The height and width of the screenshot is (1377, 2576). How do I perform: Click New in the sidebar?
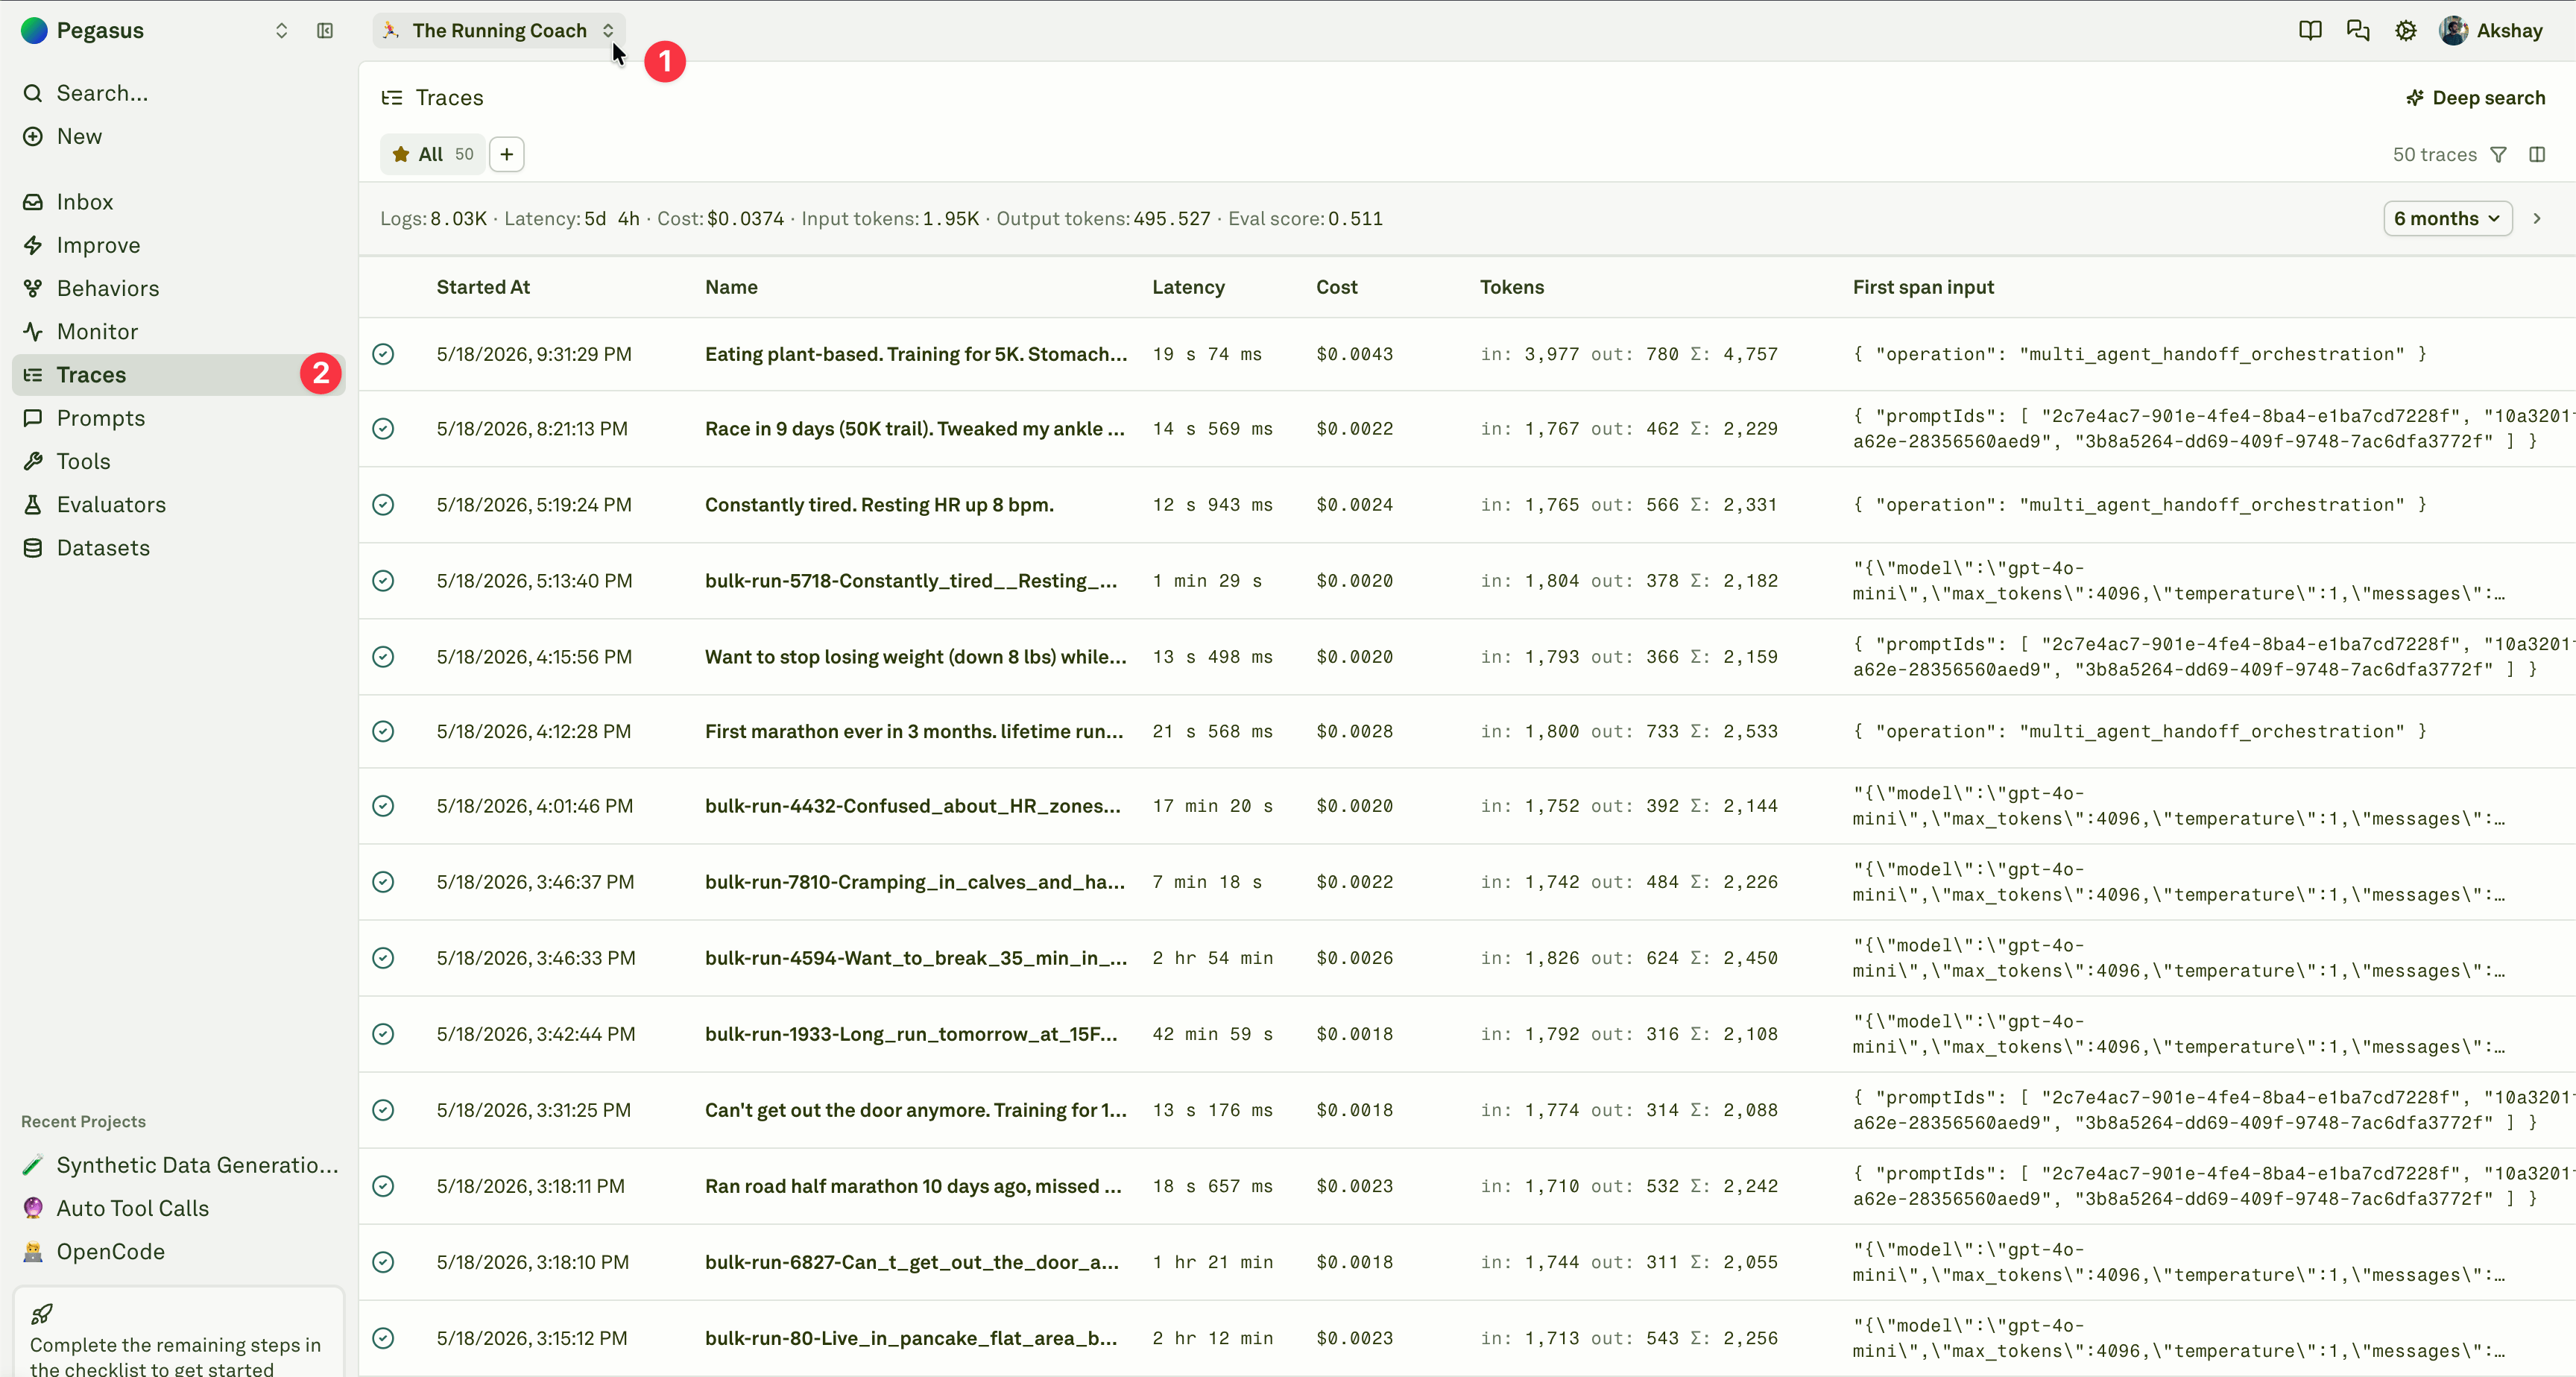[180, 136]
